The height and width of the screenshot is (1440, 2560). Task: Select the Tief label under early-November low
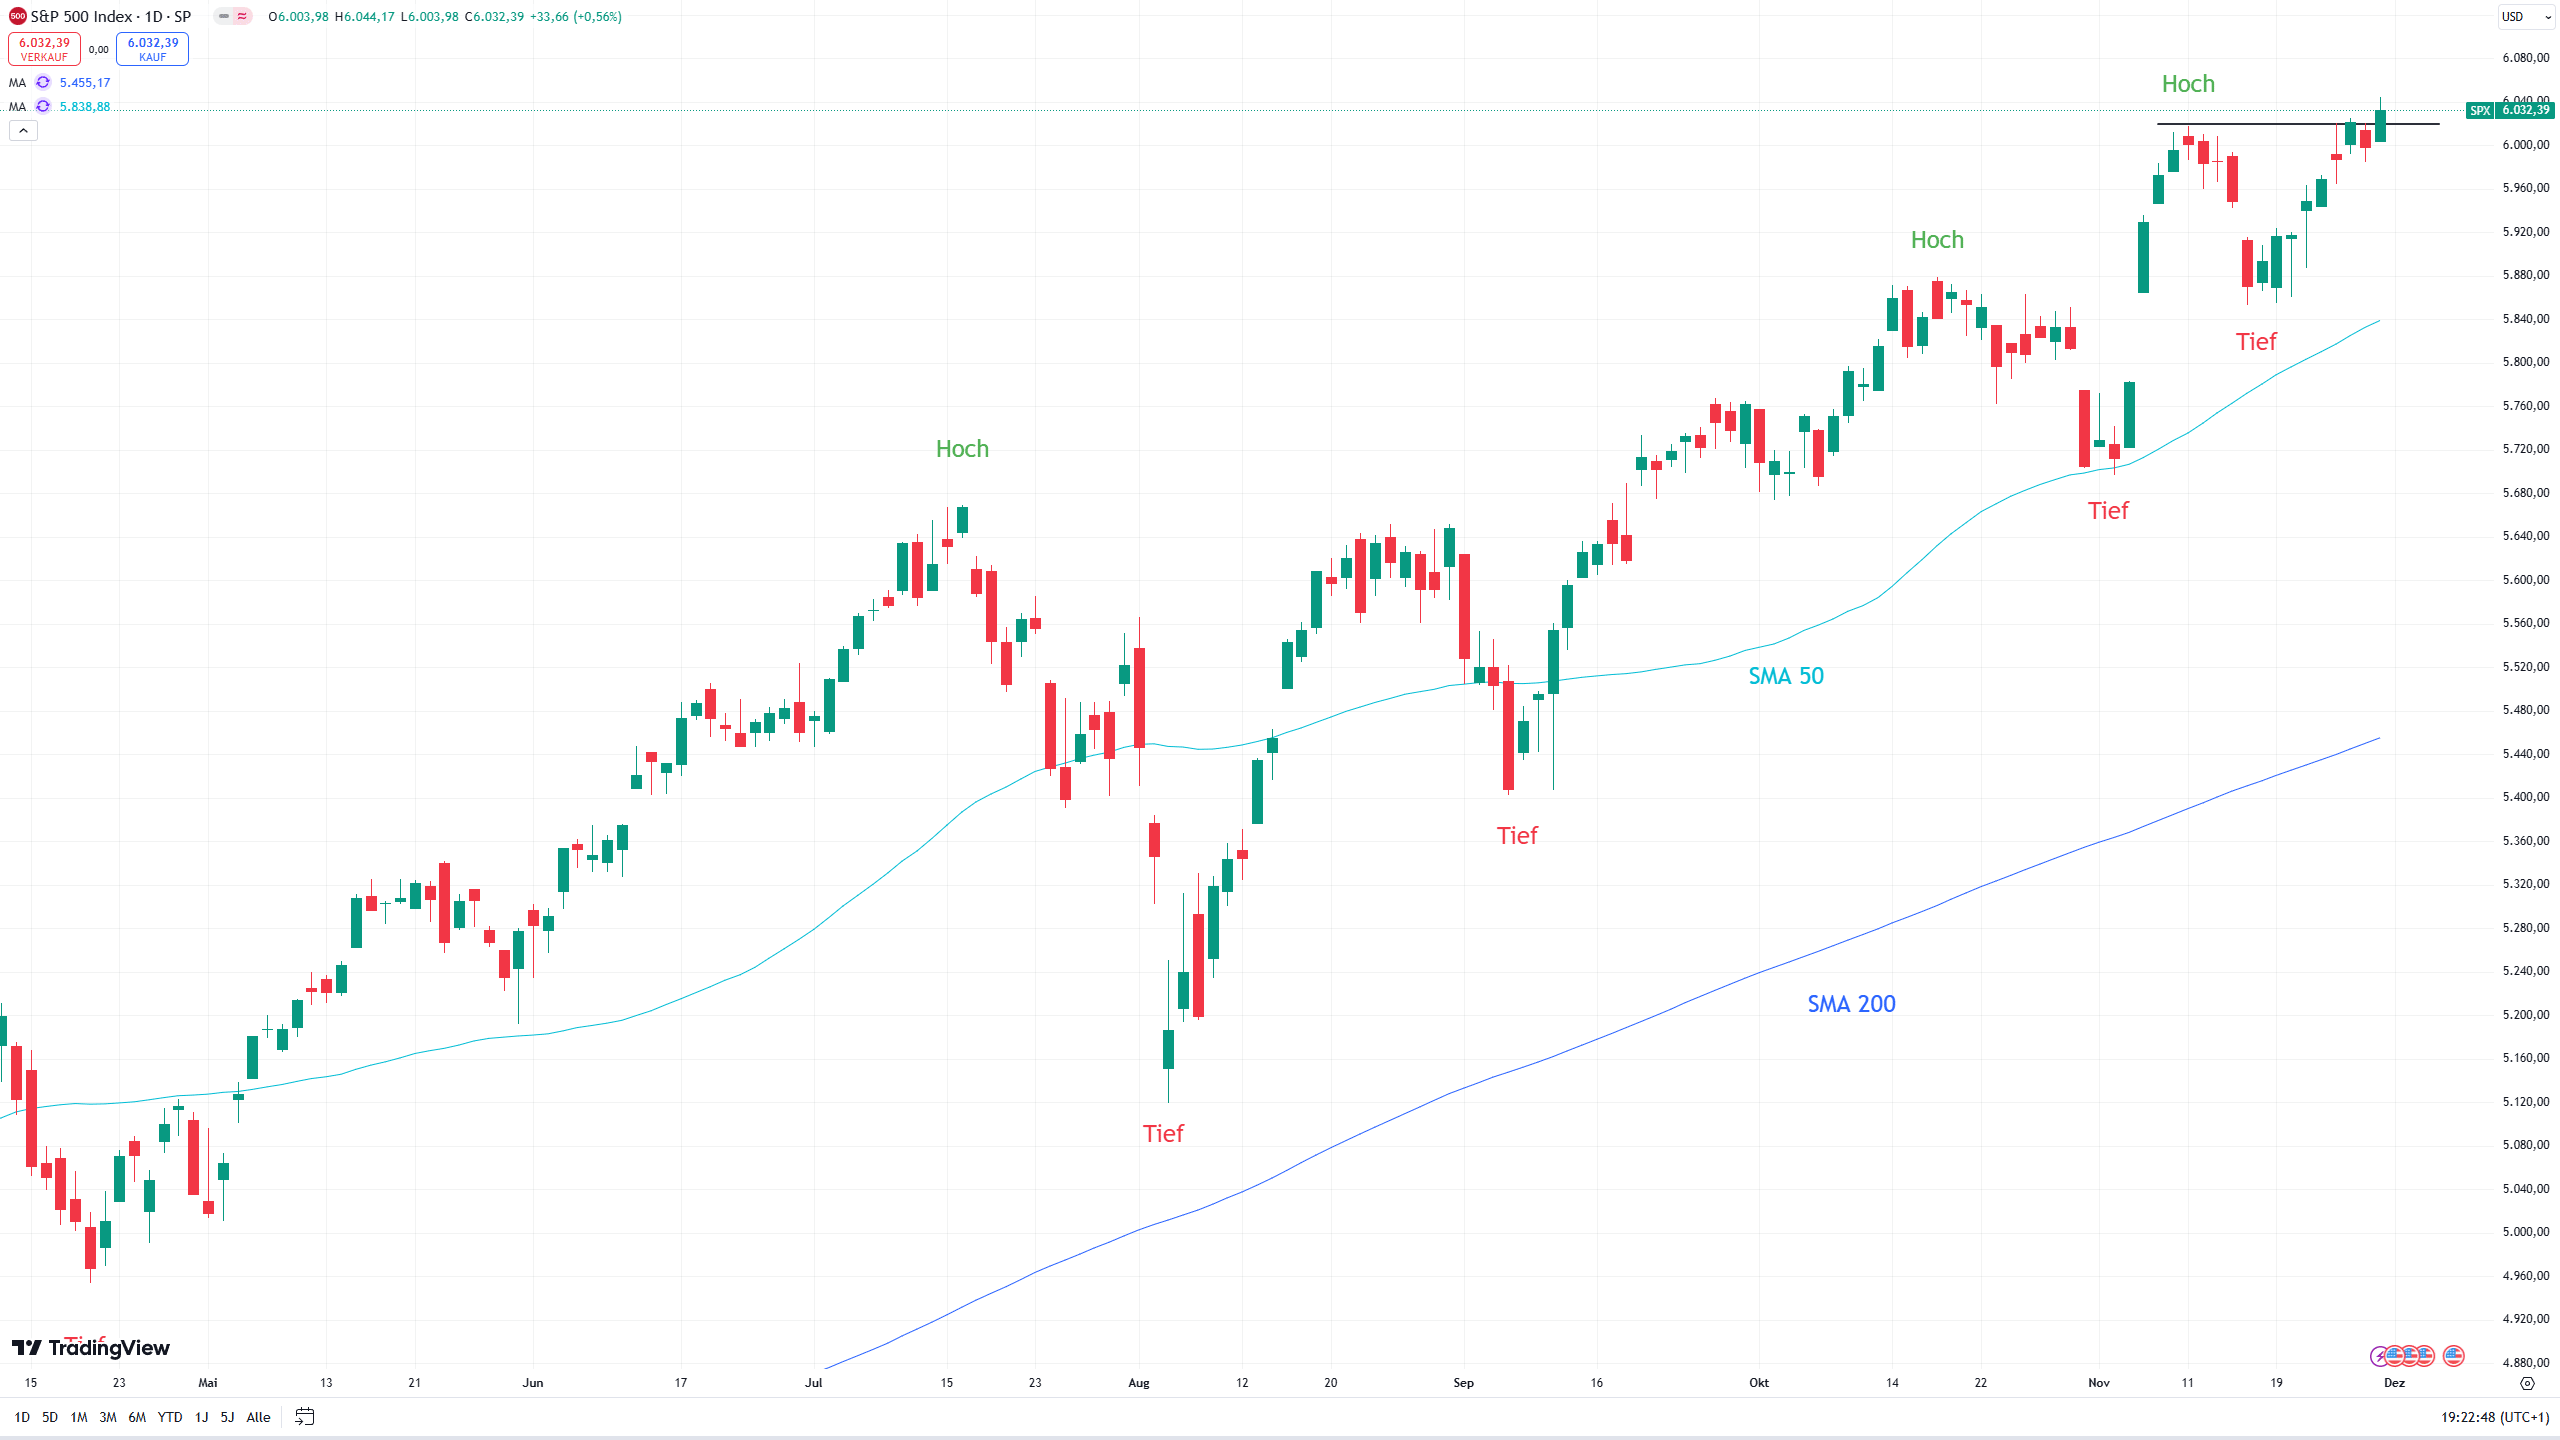tap(2108, 511)
